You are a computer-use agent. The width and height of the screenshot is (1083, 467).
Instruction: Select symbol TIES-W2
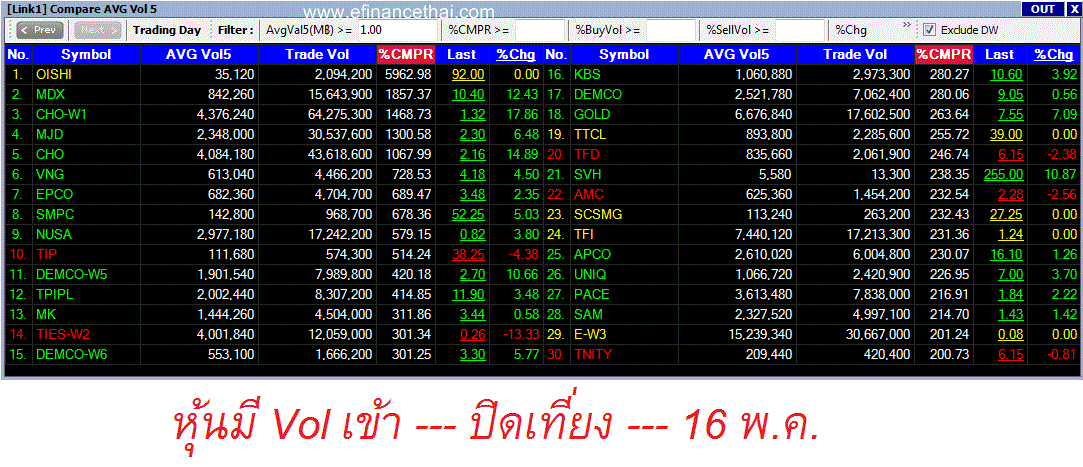pyautogui.click(x=63, y=335)
